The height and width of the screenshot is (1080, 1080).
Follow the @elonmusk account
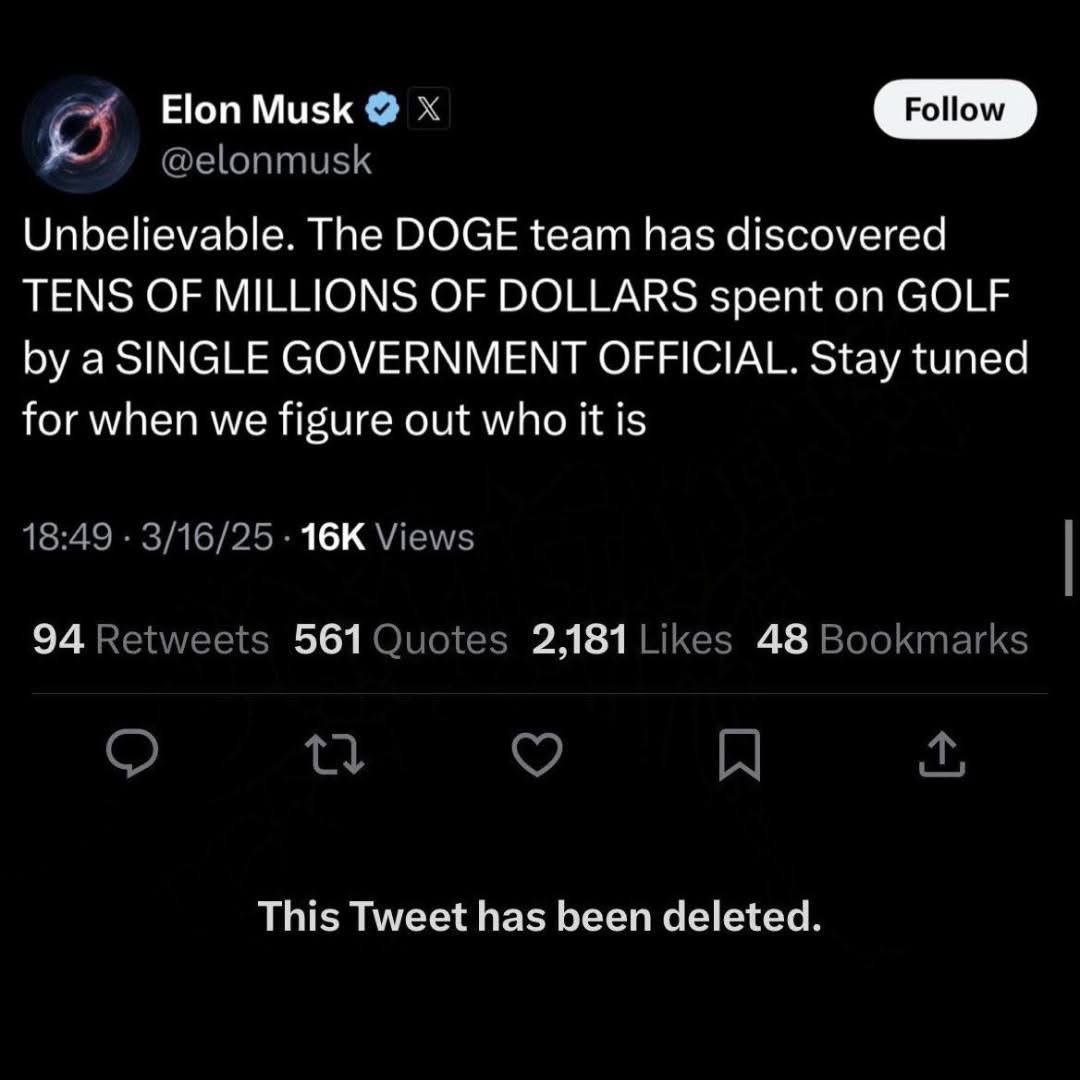coord(954,109)
